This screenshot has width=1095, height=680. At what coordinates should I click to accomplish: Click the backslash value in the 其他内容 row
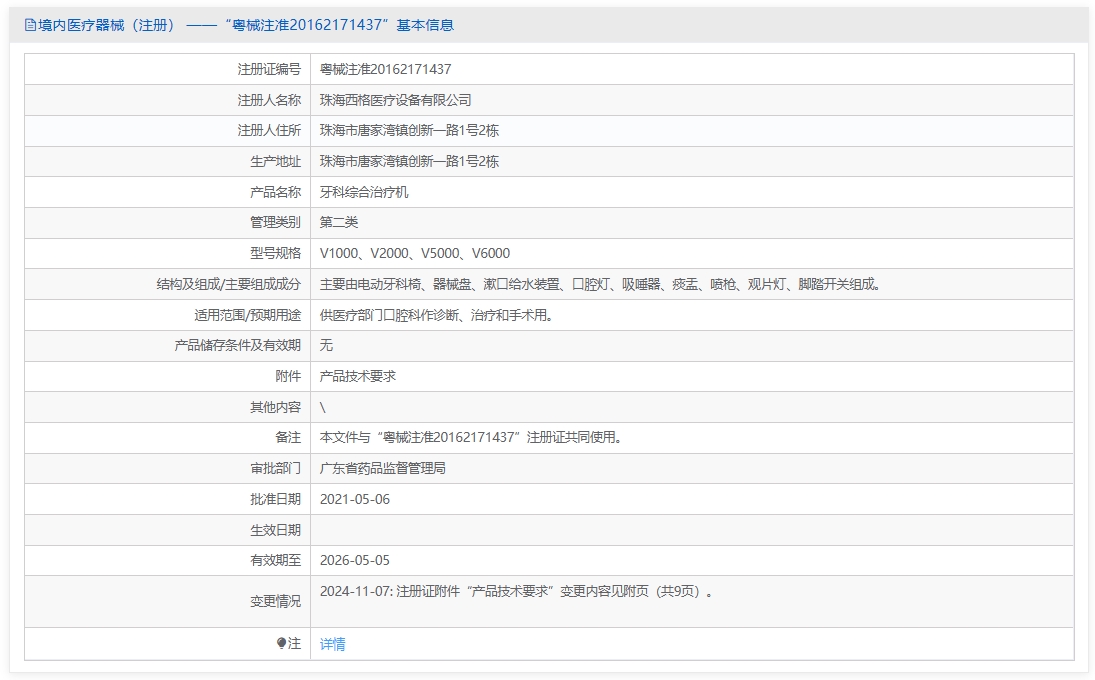[x=323, y=407]
